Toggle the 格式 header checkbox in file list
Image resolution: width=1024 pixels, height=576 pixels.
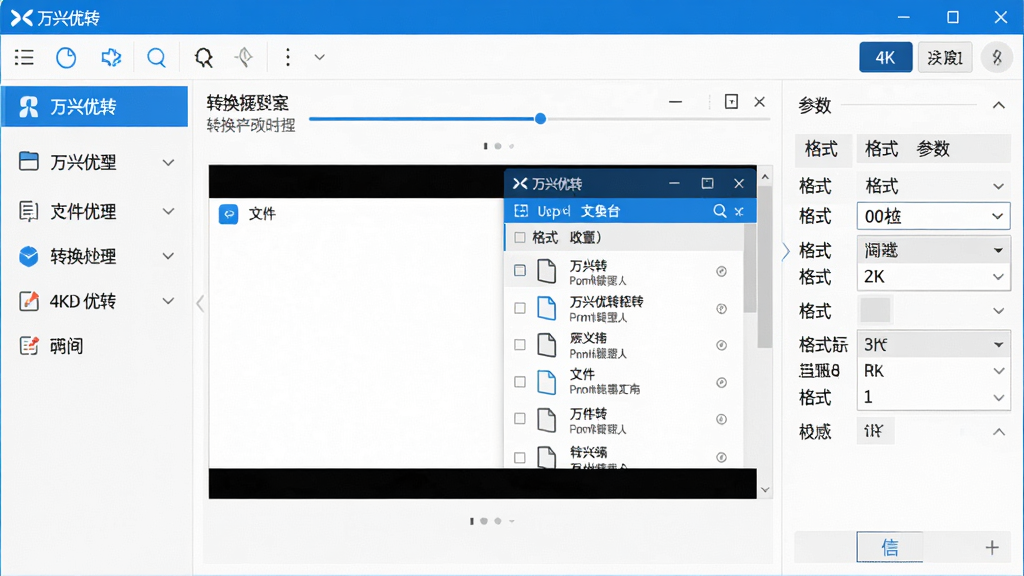coord(520,238)
